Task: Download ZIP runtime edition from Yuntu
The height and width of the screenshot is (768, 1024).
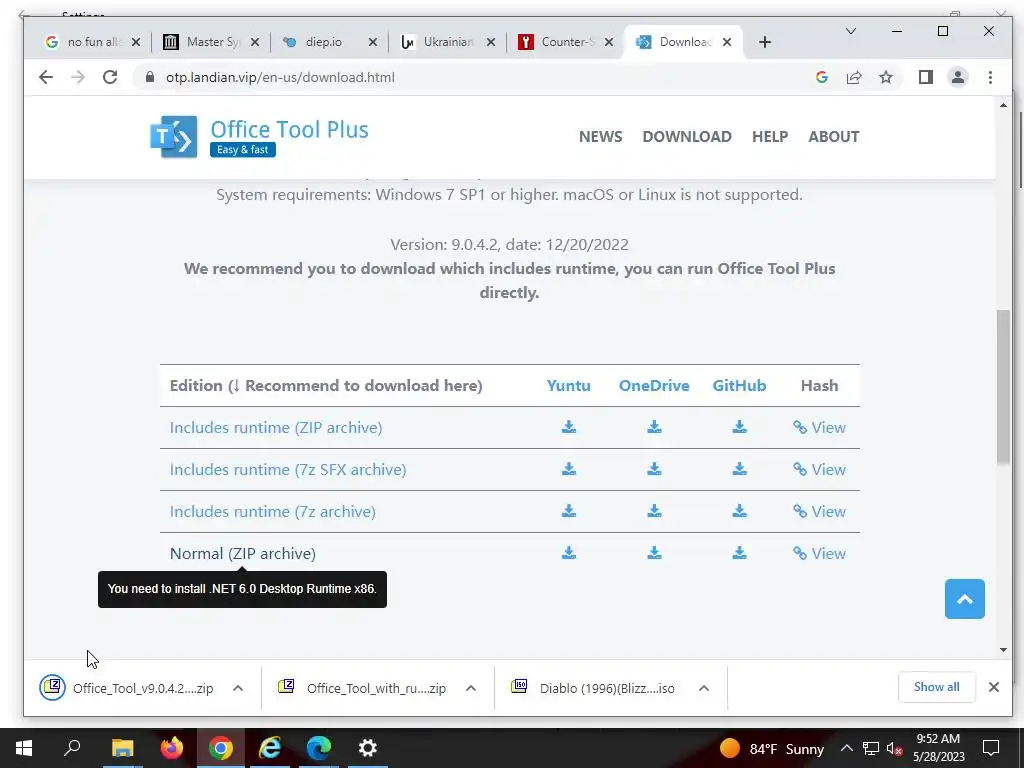Action: click(x=569, y=427)
